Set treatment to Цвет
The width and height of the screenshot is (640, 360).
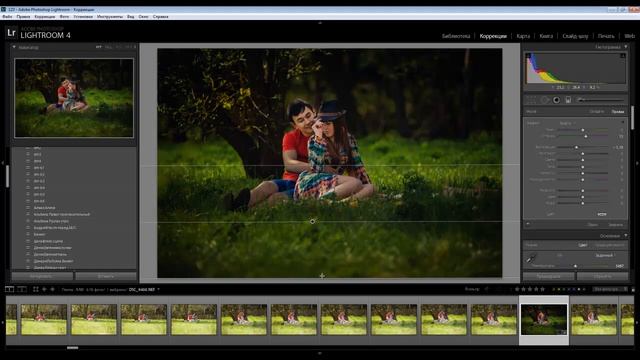[x=582, y=245]
